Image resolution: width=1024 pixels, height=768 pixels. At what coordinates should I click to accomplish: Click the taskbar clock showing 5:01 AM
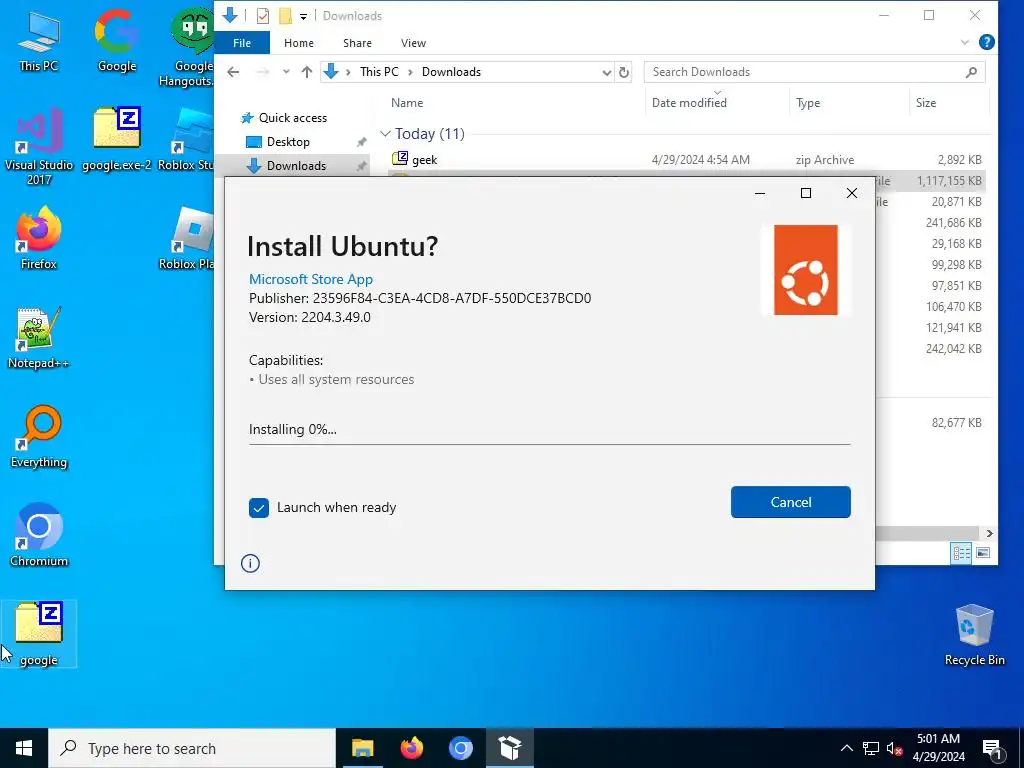pos(938,748)
